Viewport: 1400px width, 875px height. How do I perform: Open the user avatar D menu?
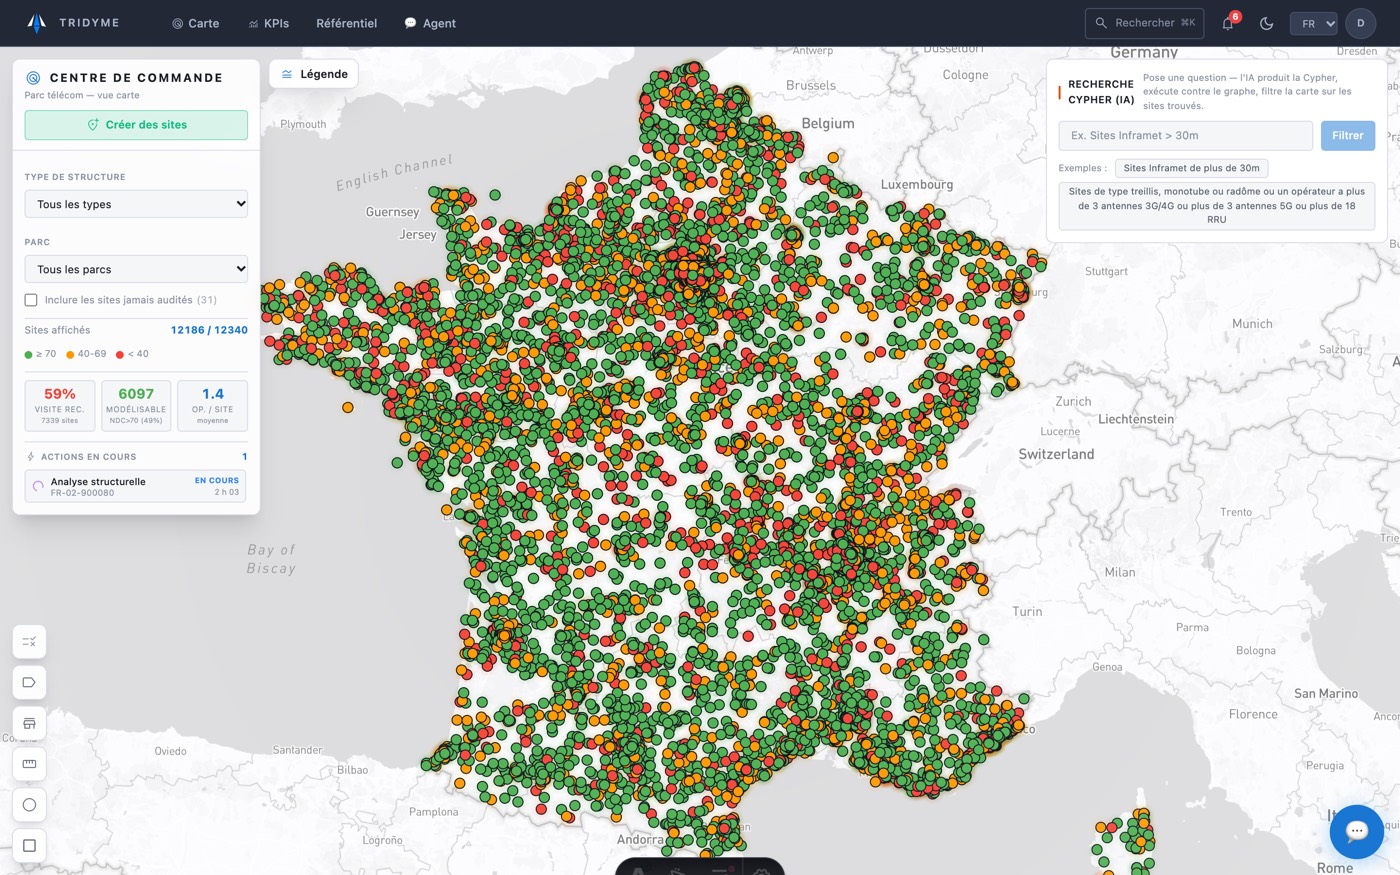coord(1360,23)
